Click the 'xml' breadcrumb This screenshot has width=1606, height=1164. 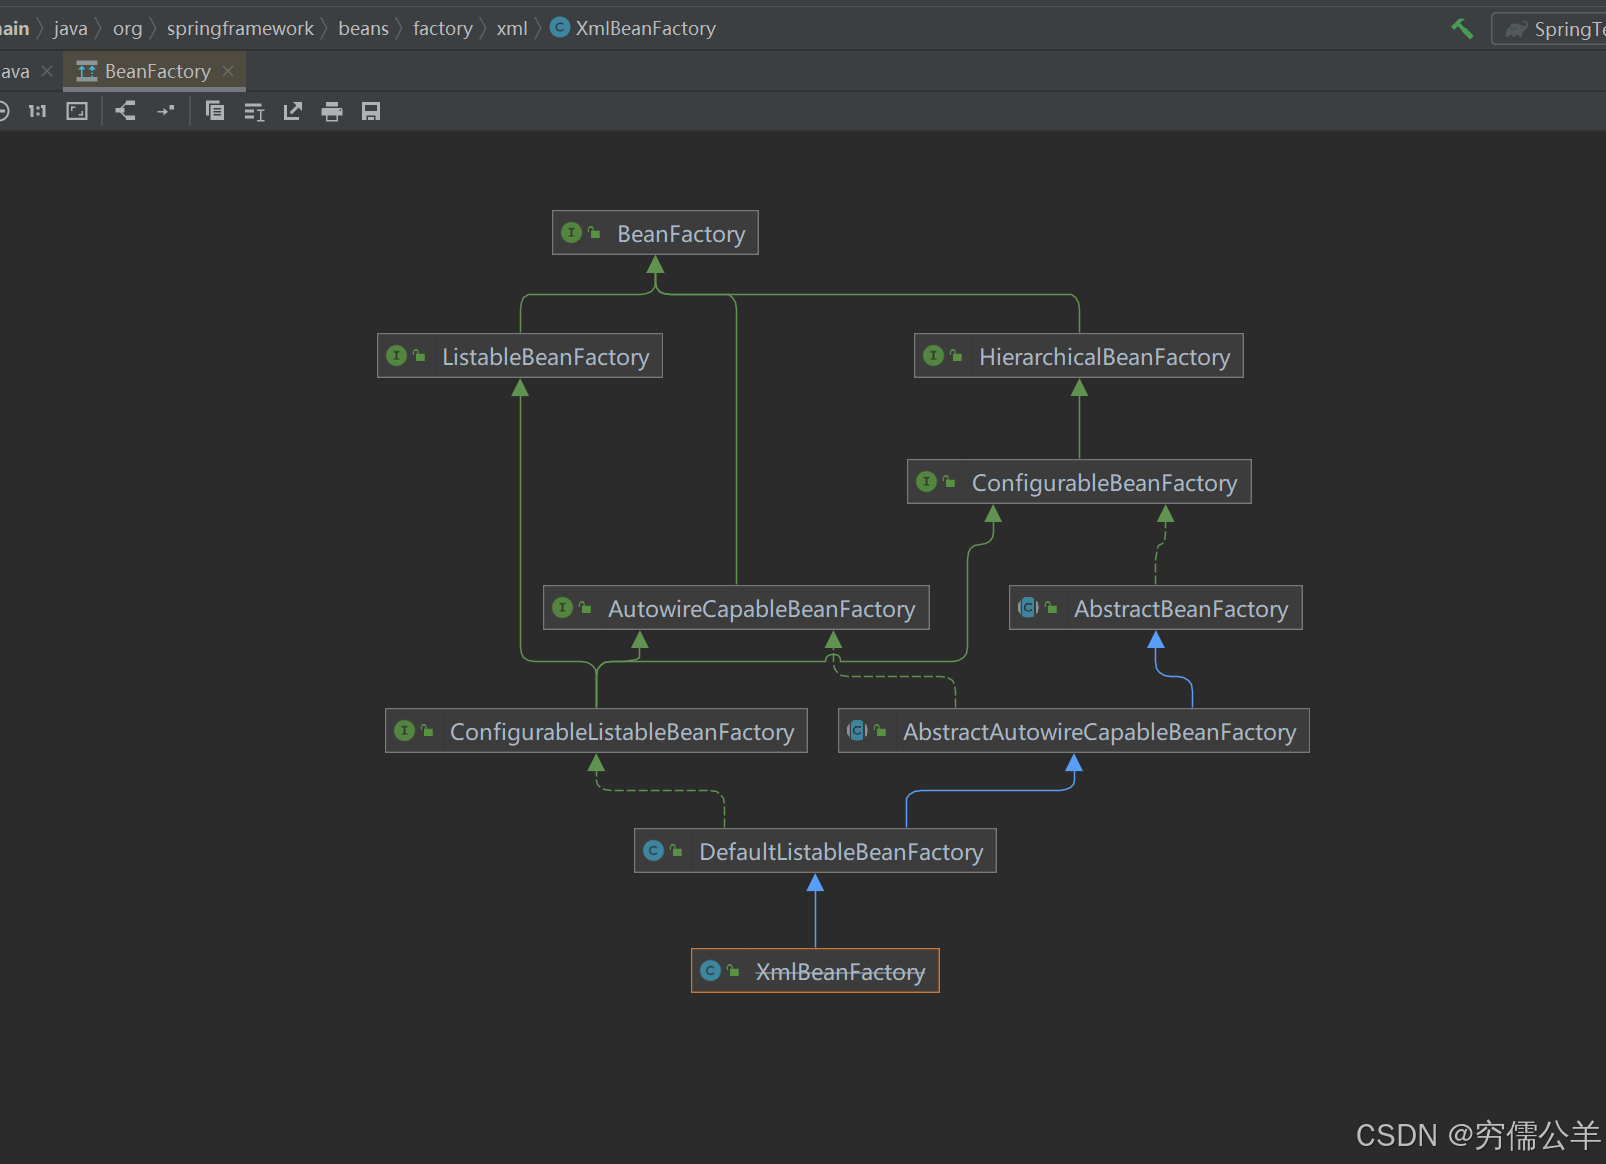tap(512, 29)
